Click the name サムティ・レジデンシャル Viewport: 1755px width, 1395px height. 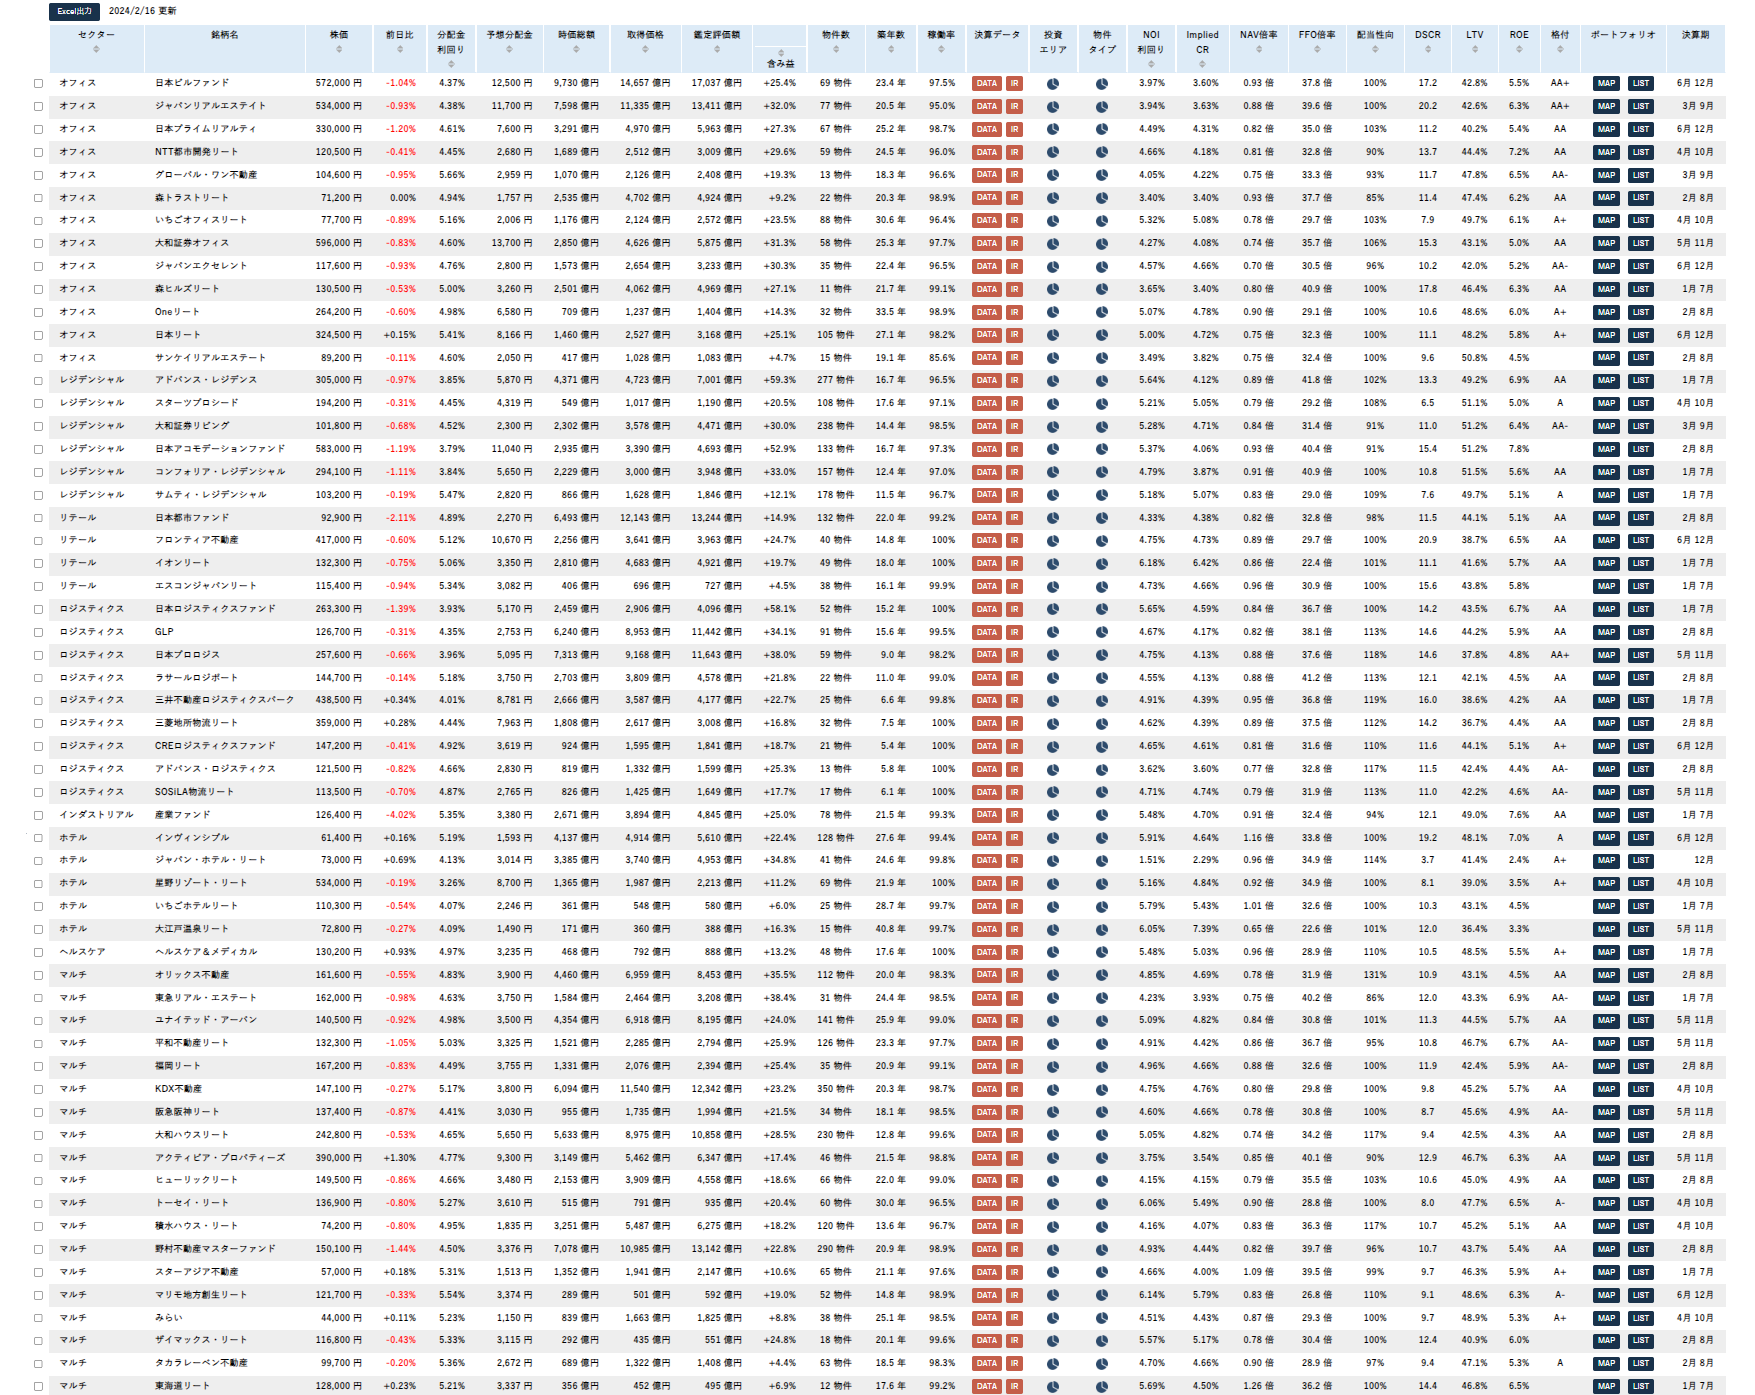tap(211, 495)
